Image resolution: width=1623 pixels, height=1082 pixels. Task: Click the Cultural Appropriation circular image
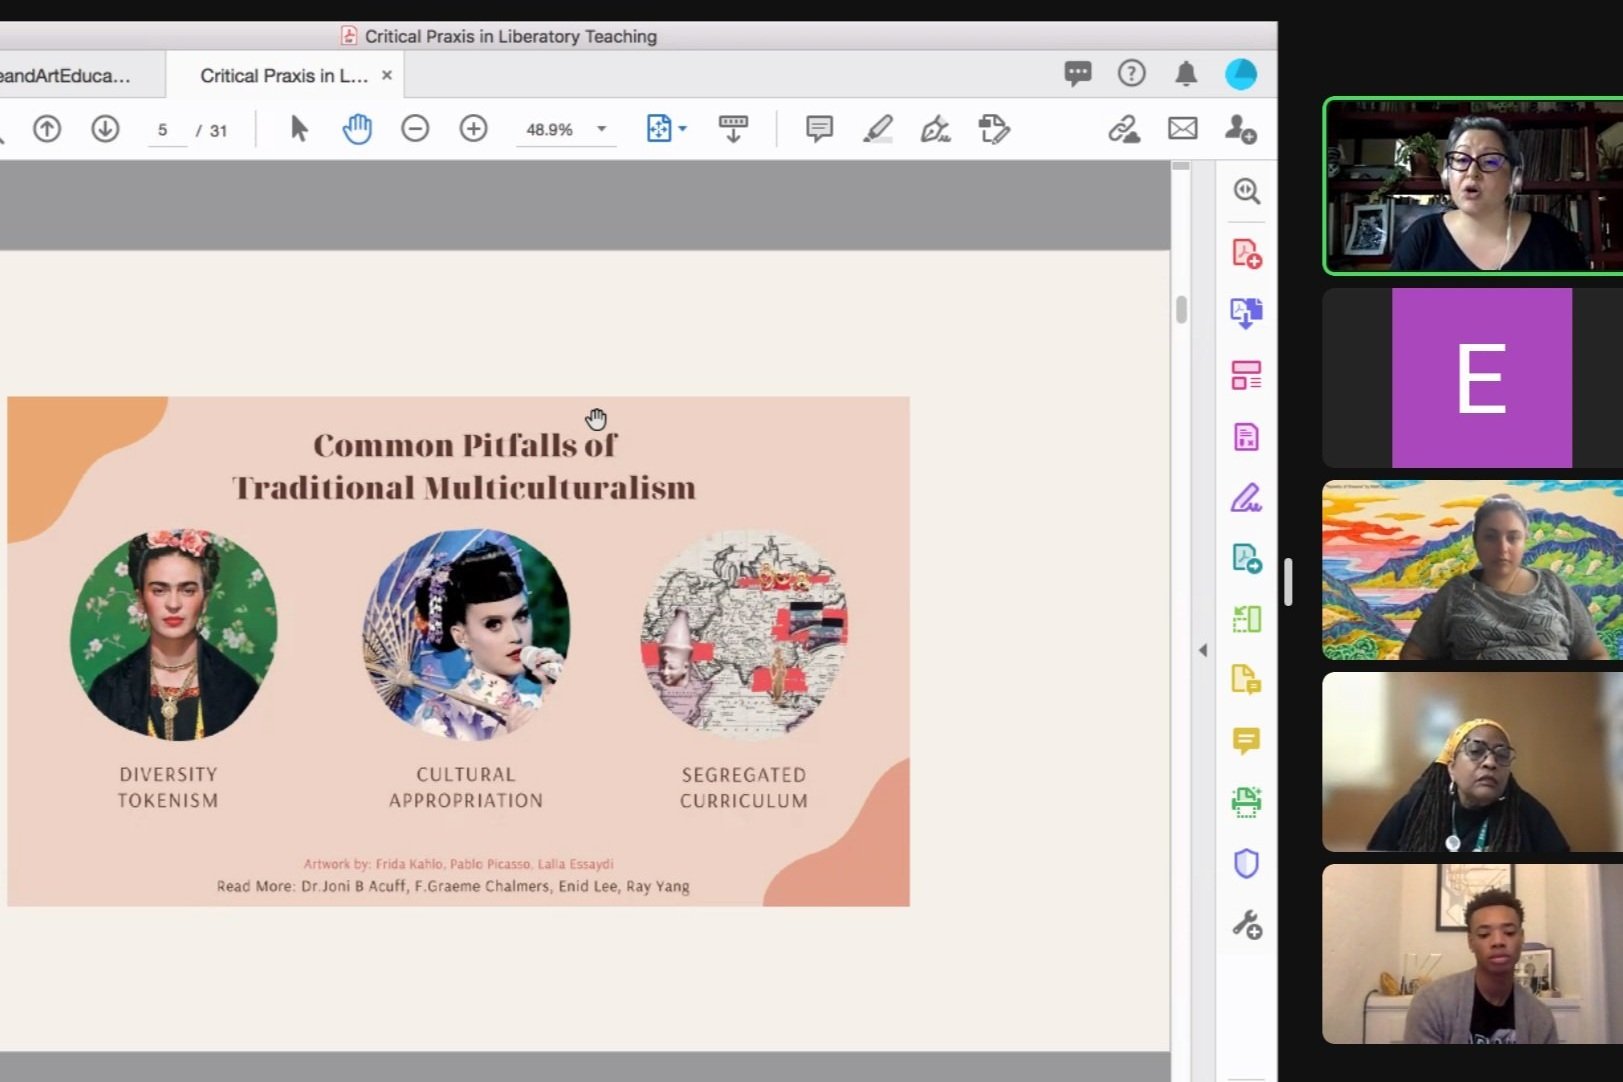coord(466,635)
